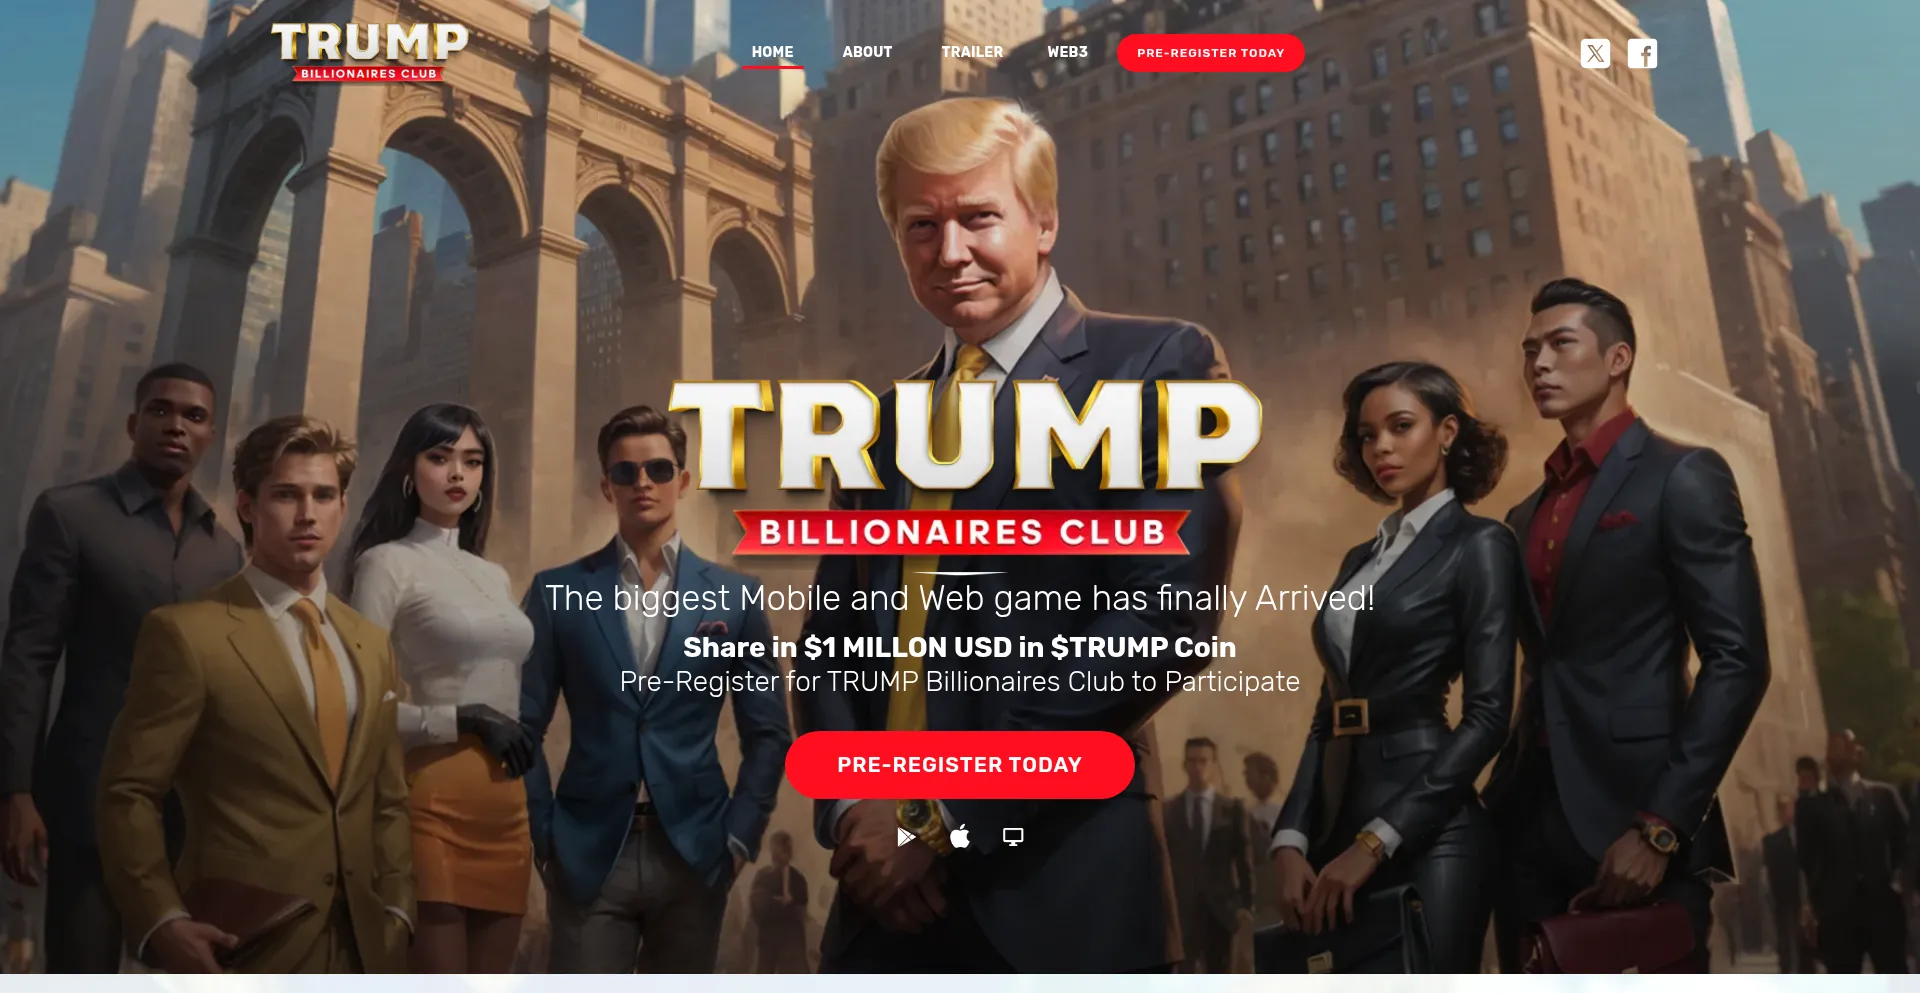Click the large gold-trimmed TRUMP hero title
Image resolution: width=1920 pixels, height=993 pixels.
965,436
